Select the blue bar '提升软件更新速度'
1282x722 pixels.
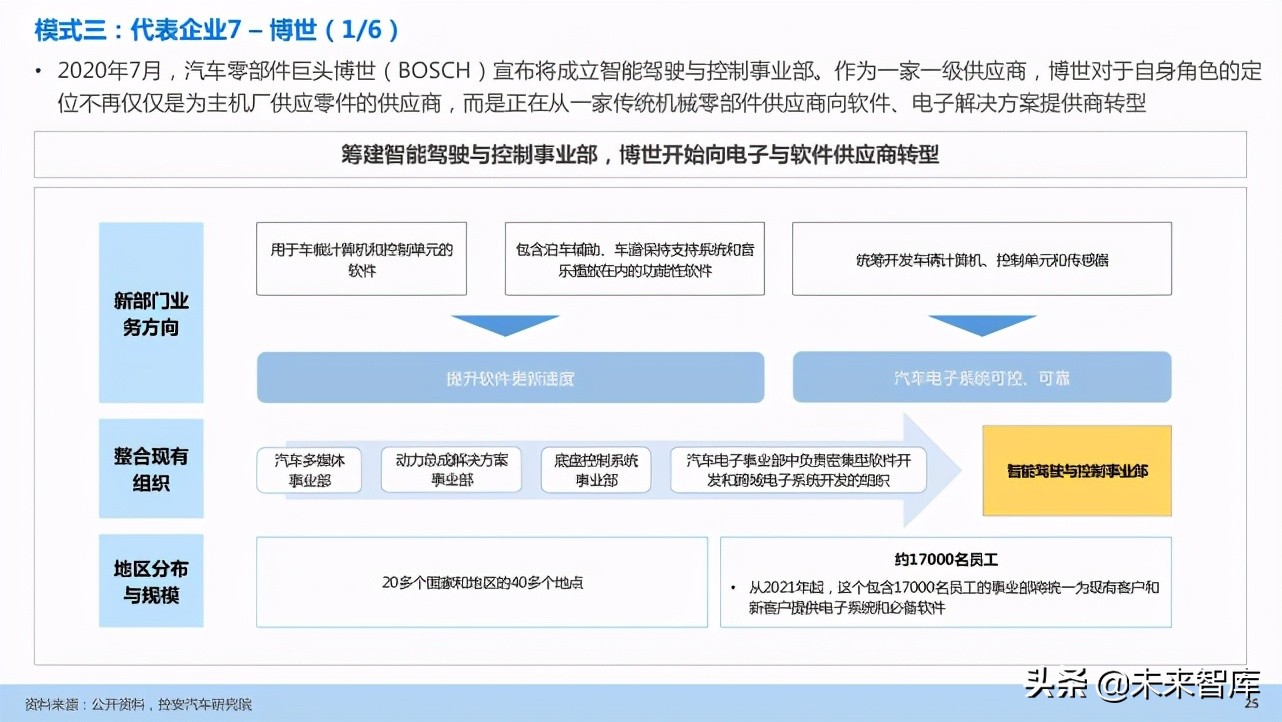point(510,378)
